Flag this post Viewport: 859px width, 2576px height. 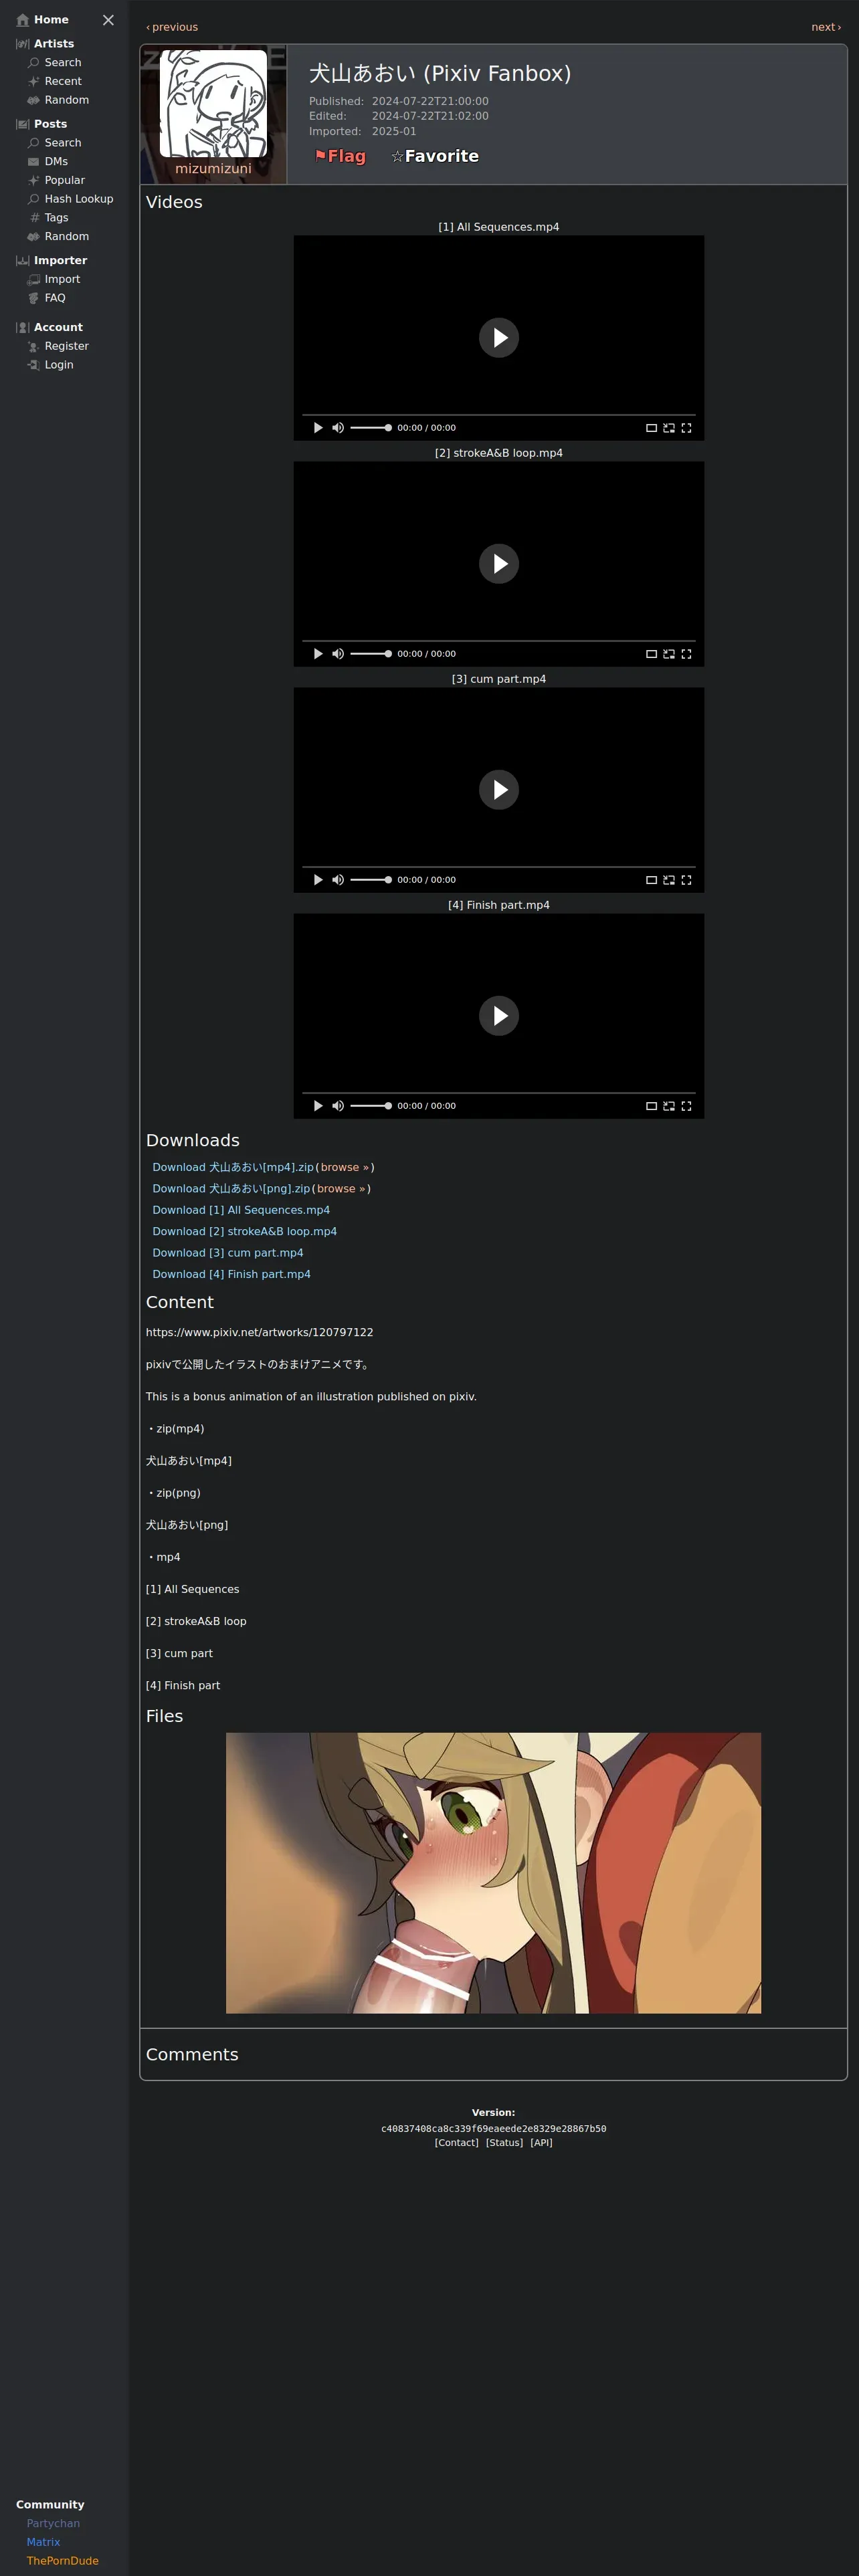tap(340, 156)
